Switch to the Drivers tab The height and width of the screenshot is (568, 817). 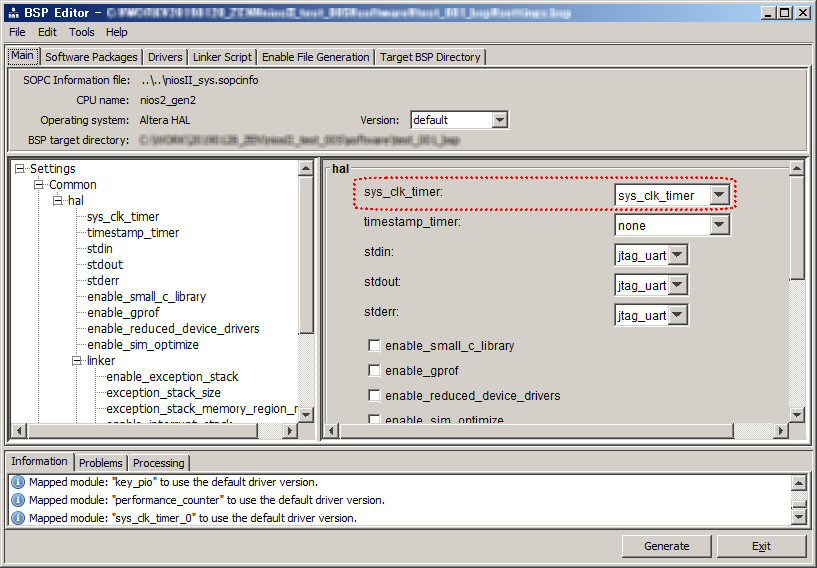pyautogui.click(x=165, y=57)
